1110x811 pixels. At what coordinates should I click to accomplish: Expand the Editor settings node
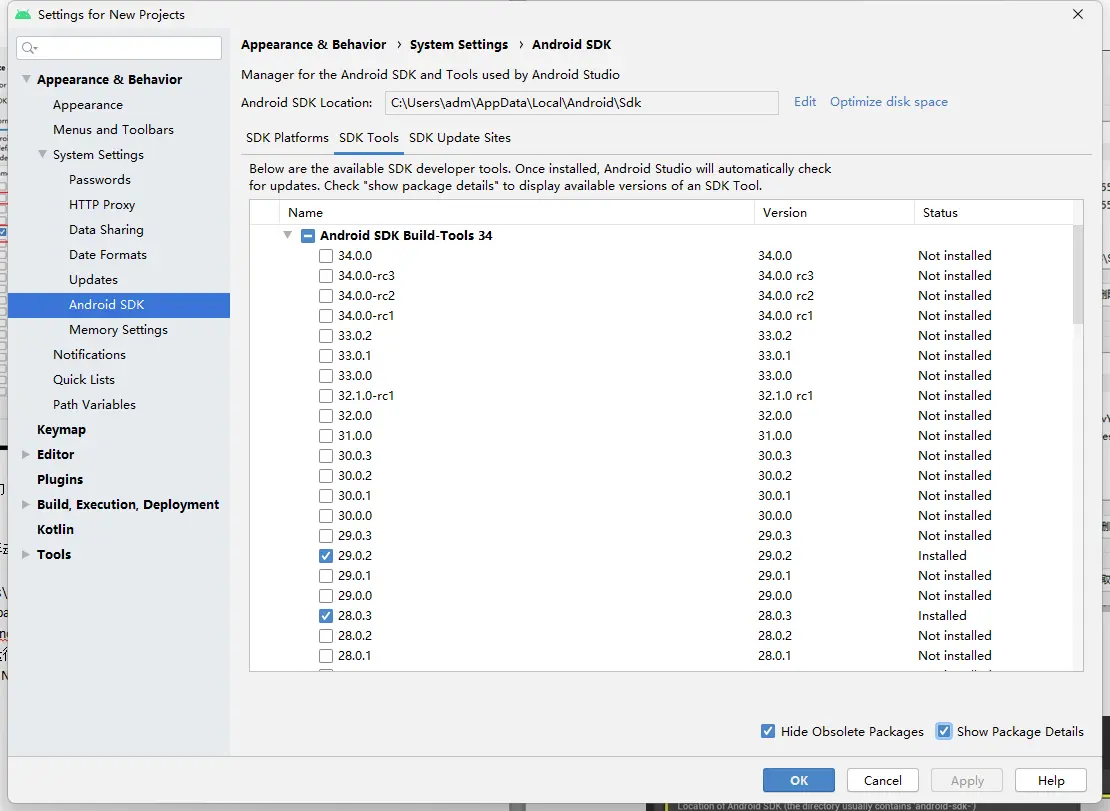[x=25, y=454]
